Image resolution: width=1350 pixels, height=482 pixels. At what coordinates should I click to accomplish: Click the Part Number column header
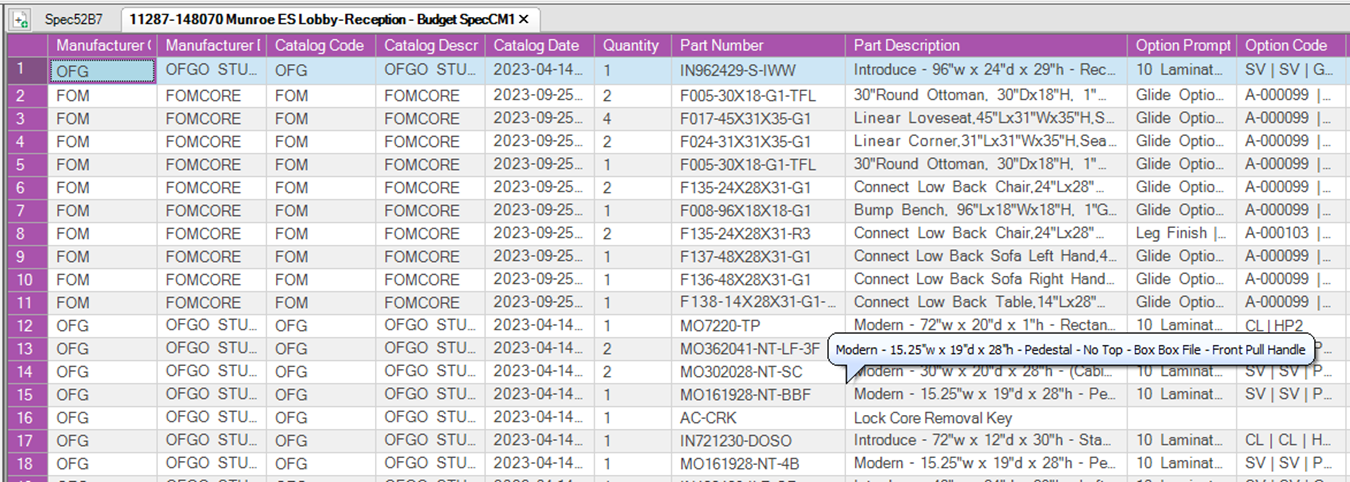tap(758, 46)
